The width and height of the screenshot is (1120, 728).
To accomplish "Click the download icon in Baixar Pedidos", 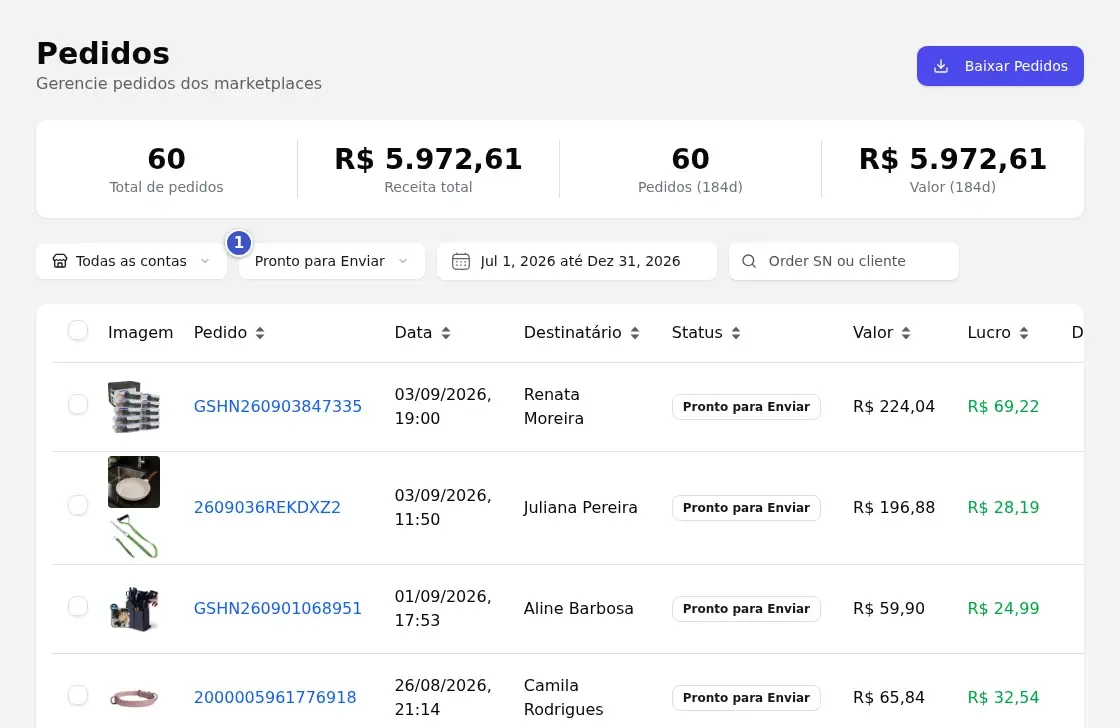I will pyautogui.click(x=941, y=66).
